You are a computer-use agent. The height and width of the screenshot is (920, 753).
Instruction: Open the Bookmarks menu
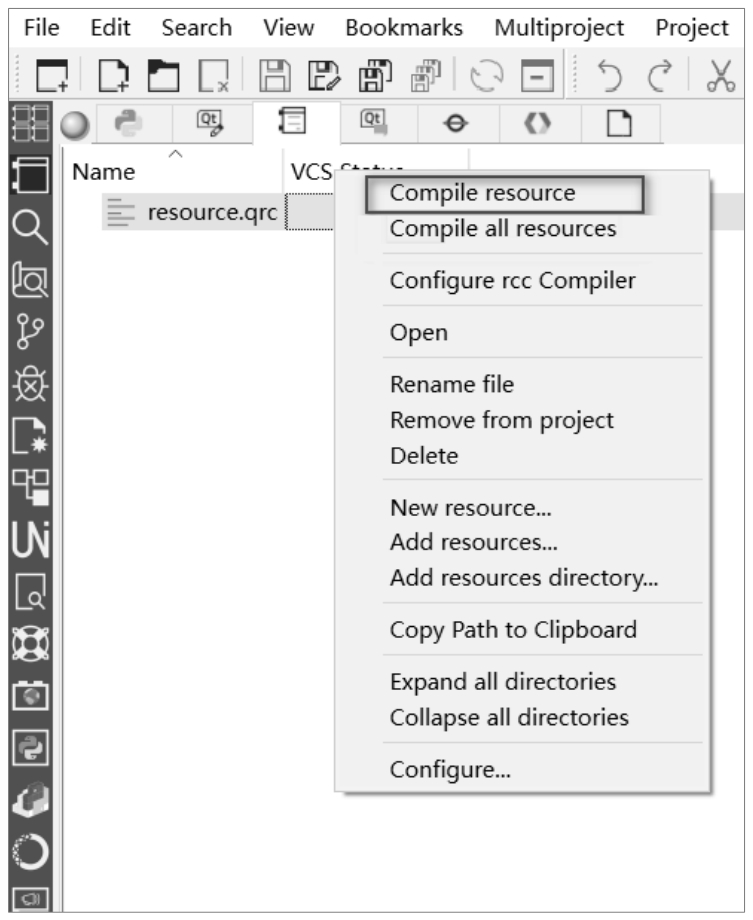pyautogui.click(x=404, y=28)
